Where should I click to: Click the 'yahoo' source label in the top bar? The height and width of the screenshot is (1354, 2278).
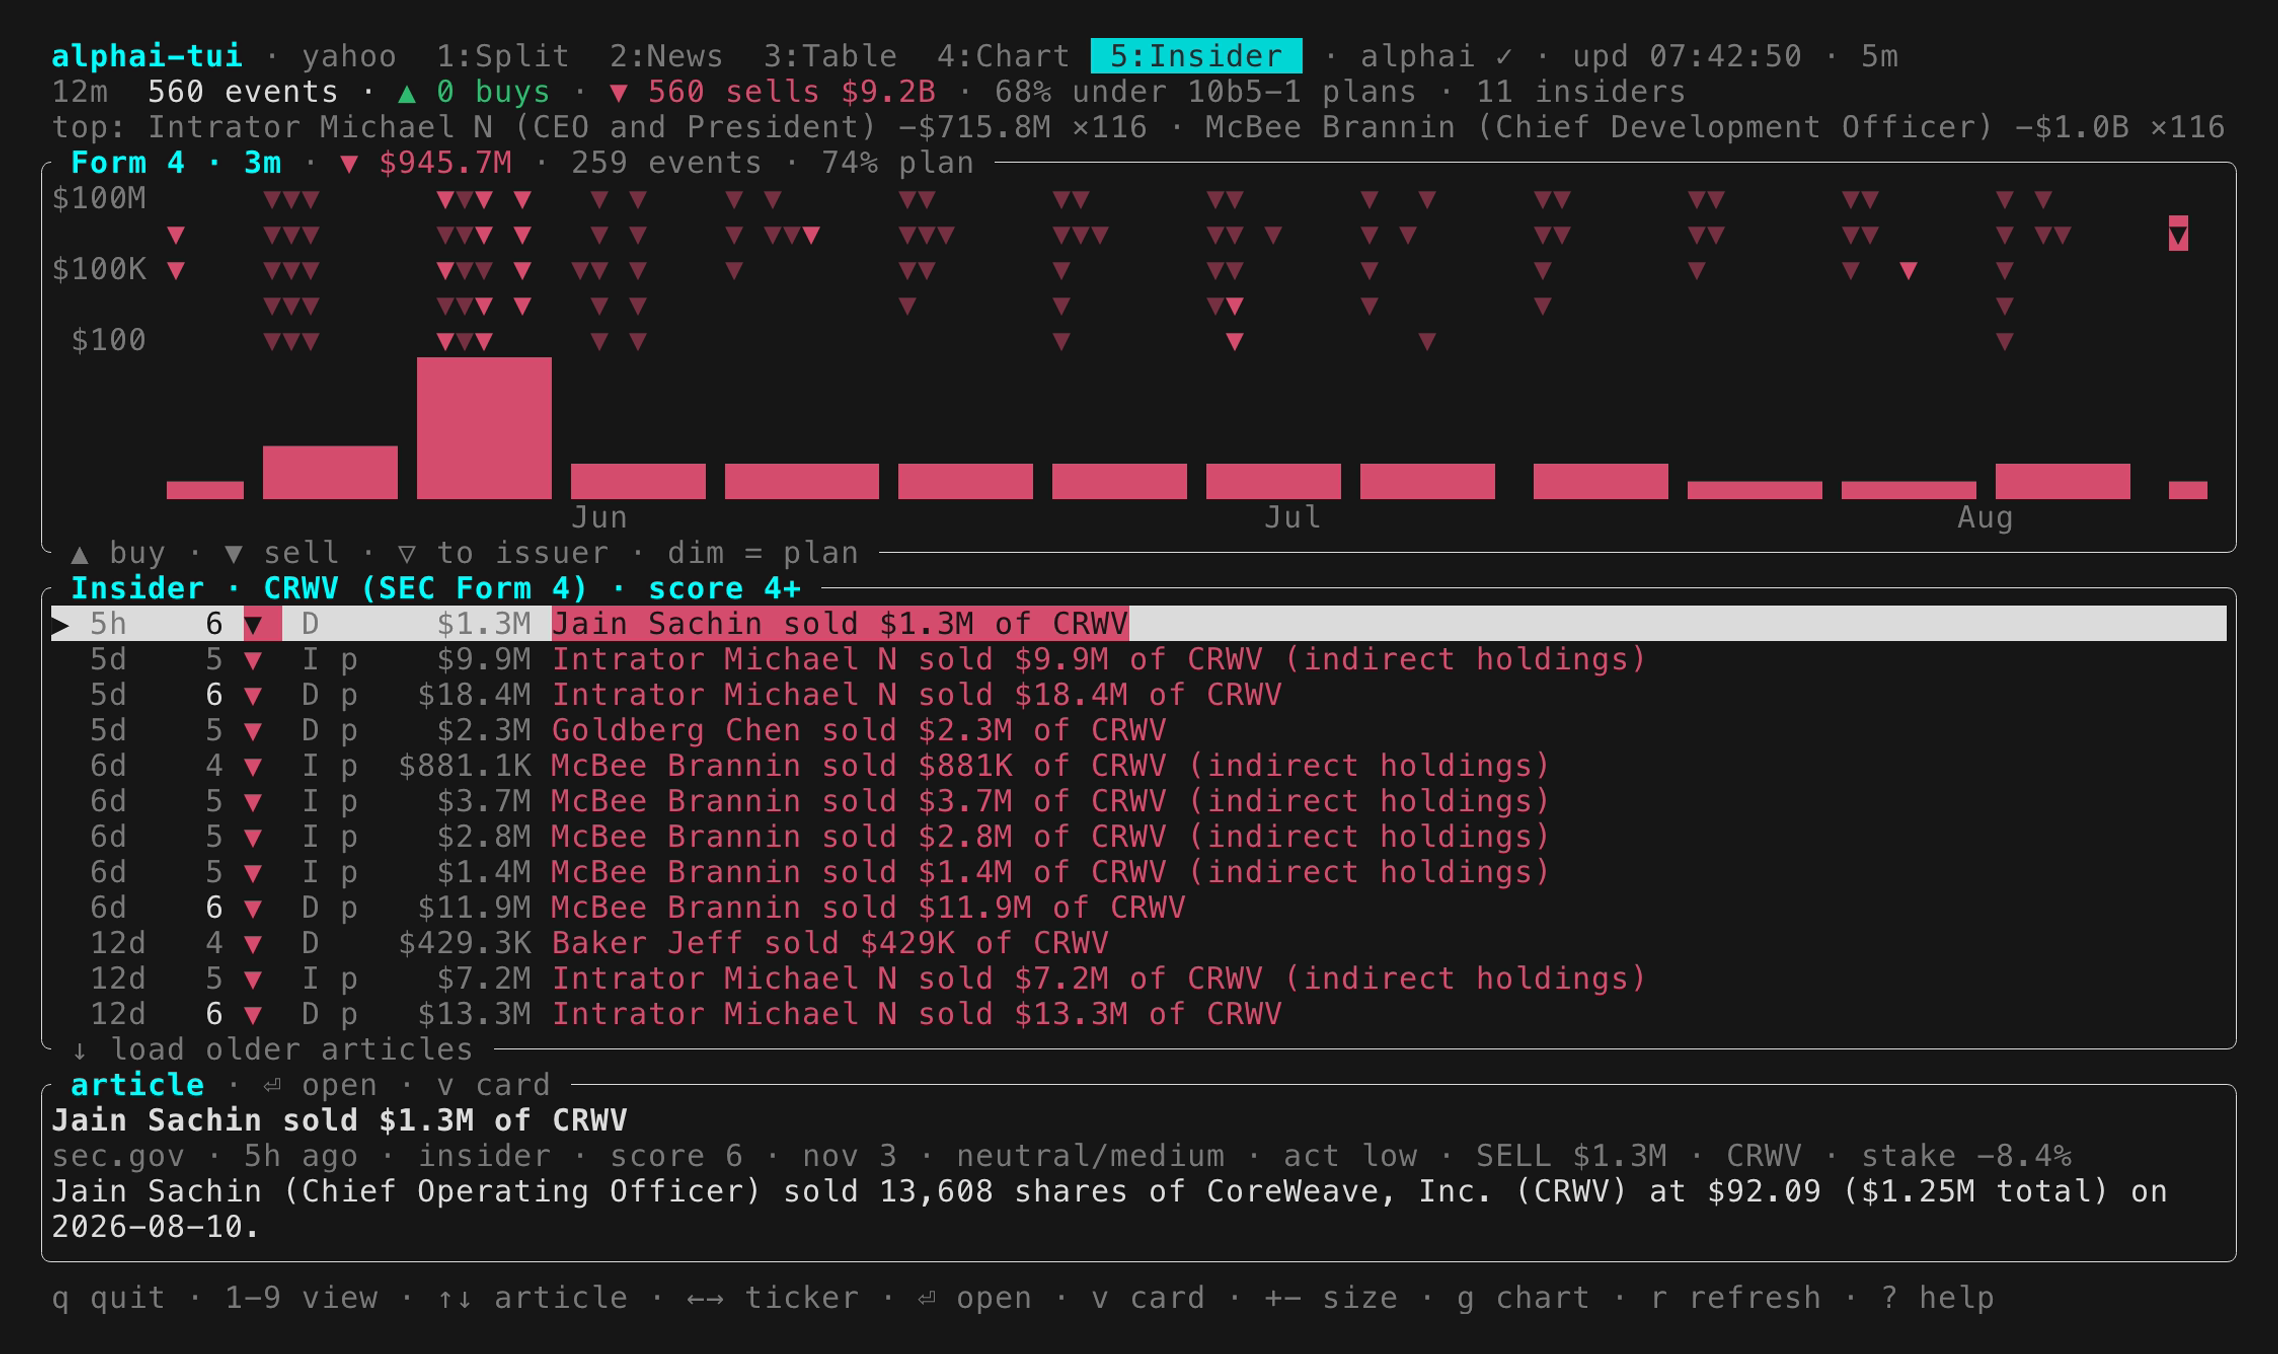(349, 56)
